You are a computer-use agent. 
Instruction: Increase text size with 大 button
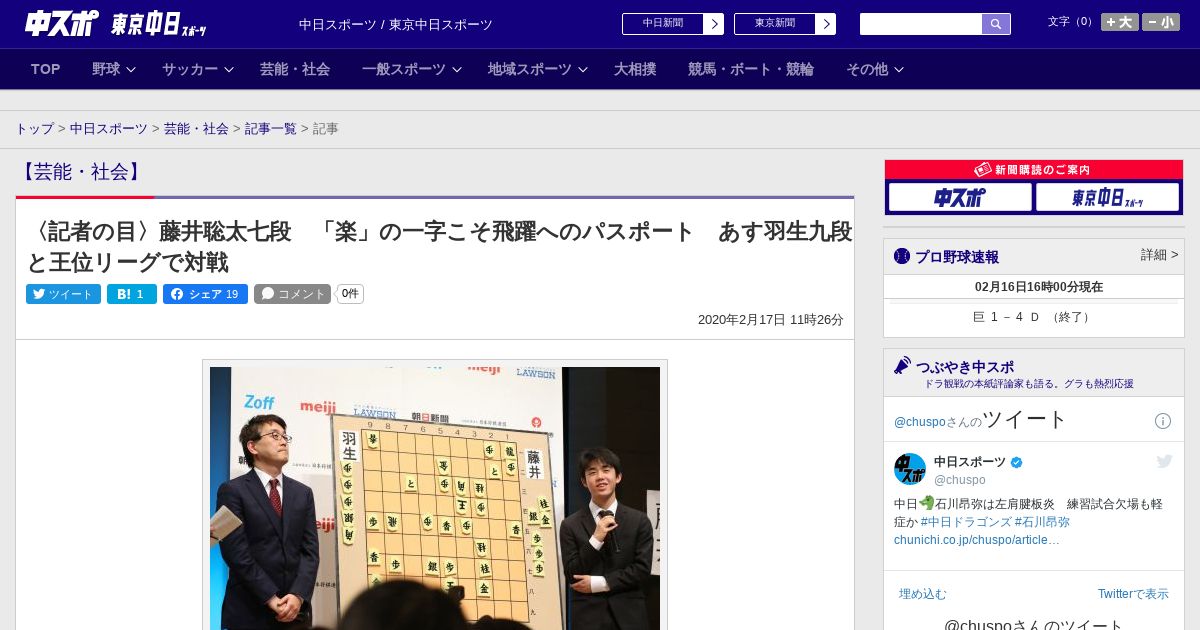[1120, 22]
